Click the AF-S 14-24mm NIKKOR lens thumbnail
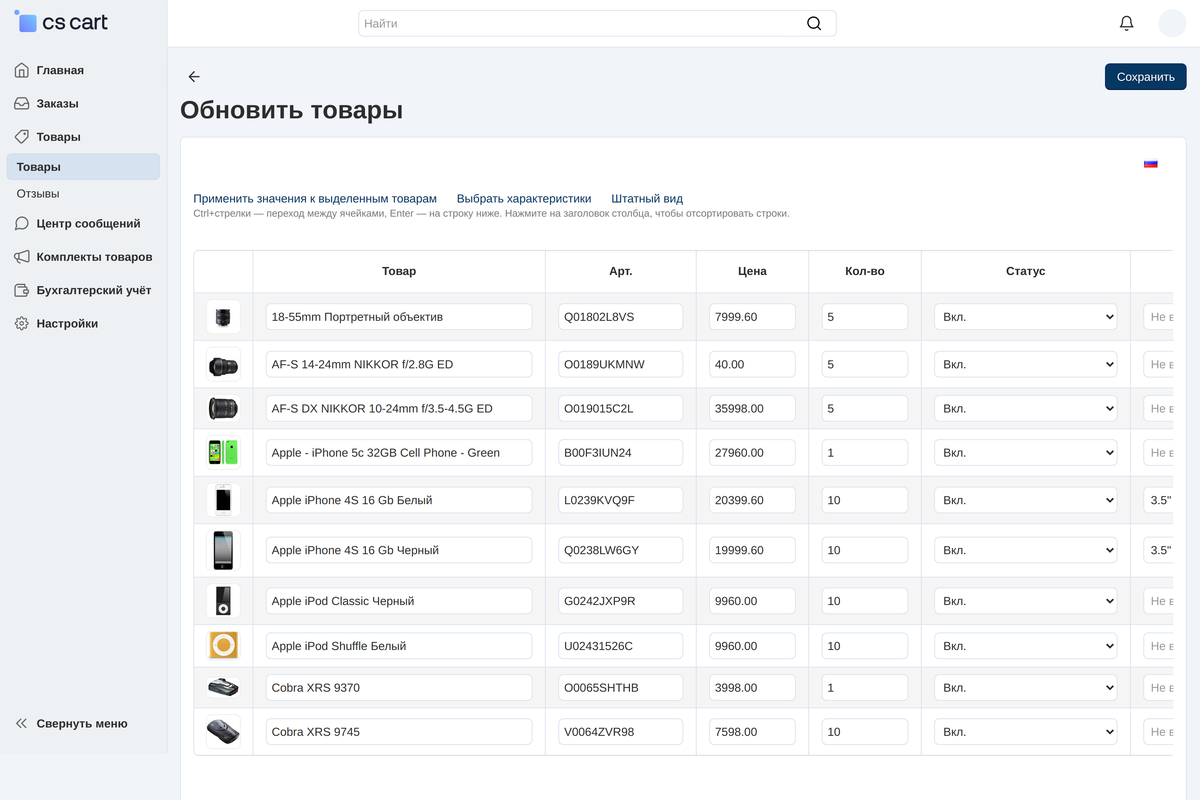This screenshot has width=1200, height=800. click(223, 364)
